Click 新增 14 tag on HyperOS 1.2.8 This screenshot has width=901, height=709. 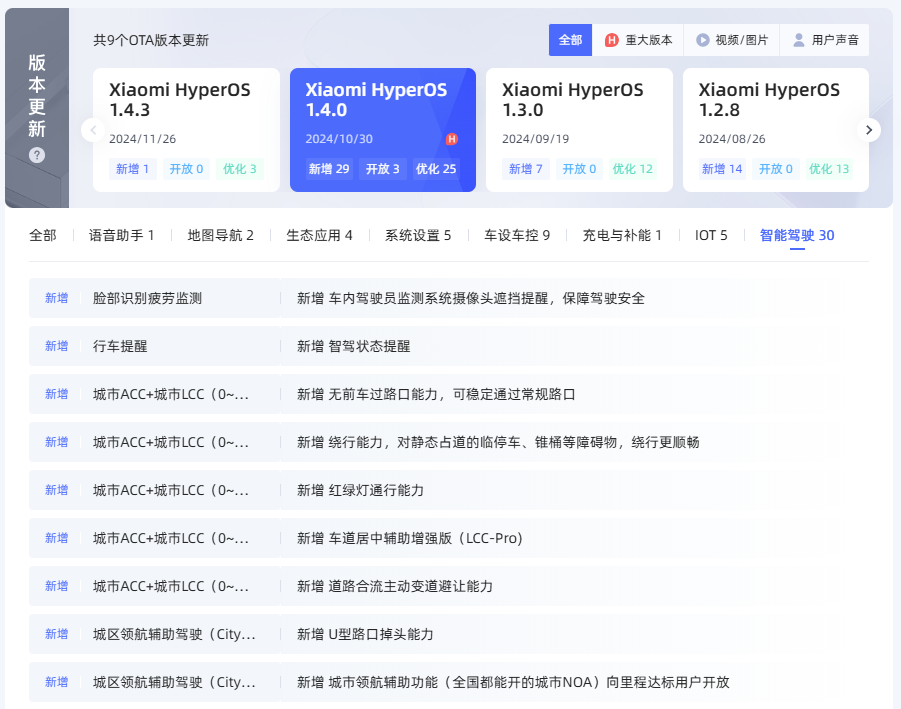pos(722,169)
